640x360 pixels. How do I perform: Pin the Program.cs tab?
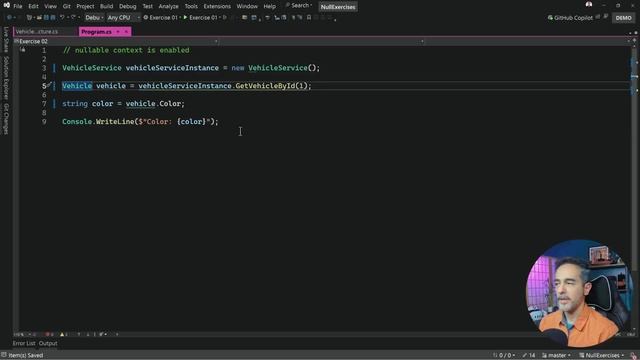pos(118,31)
